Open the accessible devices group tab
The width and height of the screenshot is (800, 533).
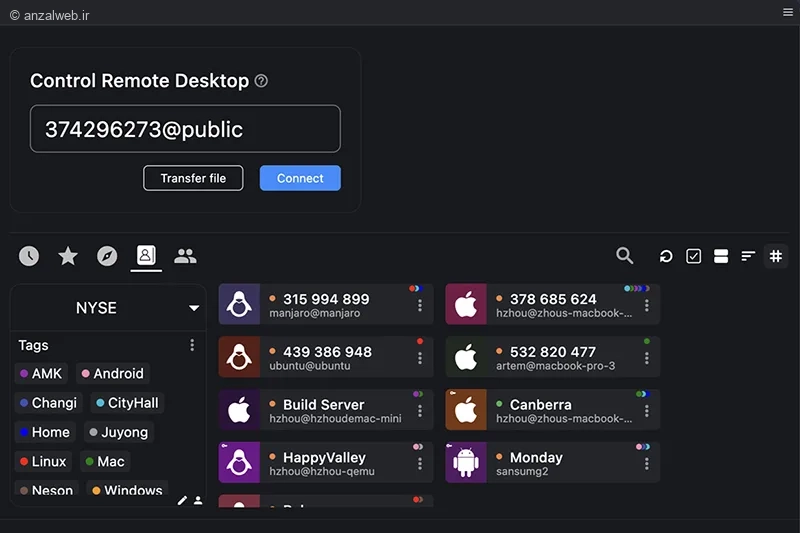185,256
